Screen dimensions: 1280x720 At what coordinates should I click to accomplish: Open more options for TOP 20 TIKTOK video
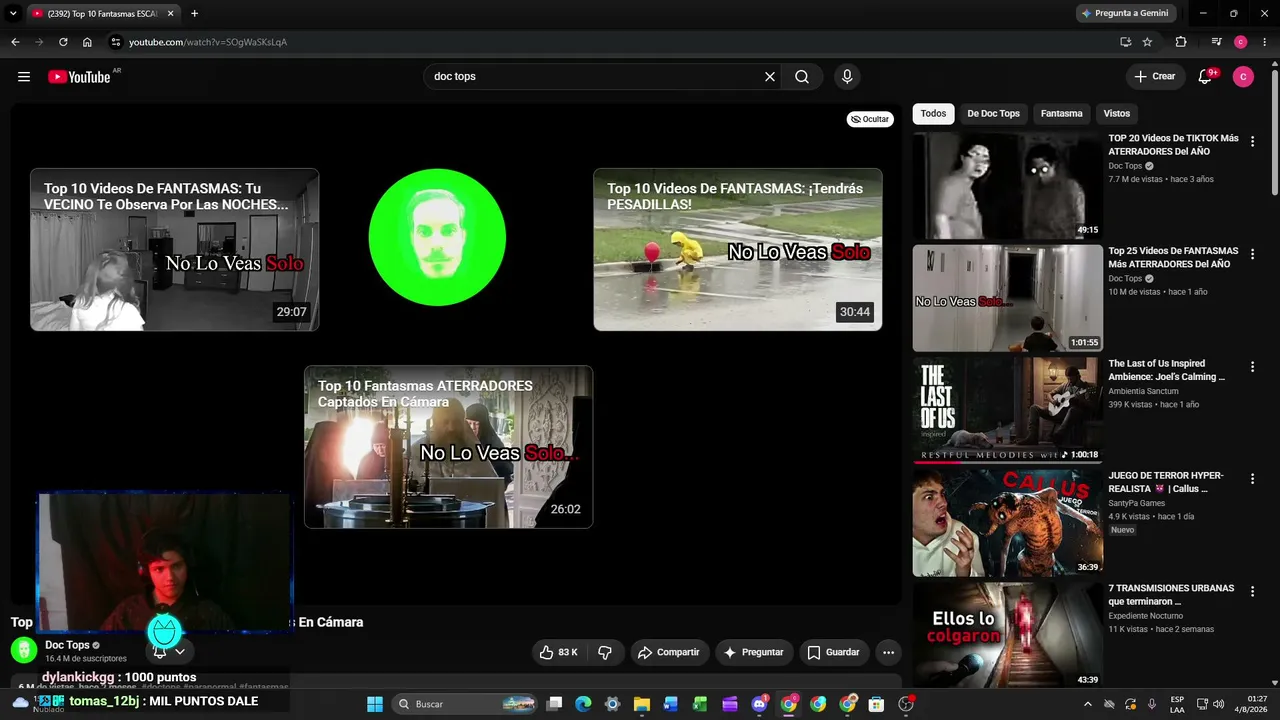[1252, 142]
